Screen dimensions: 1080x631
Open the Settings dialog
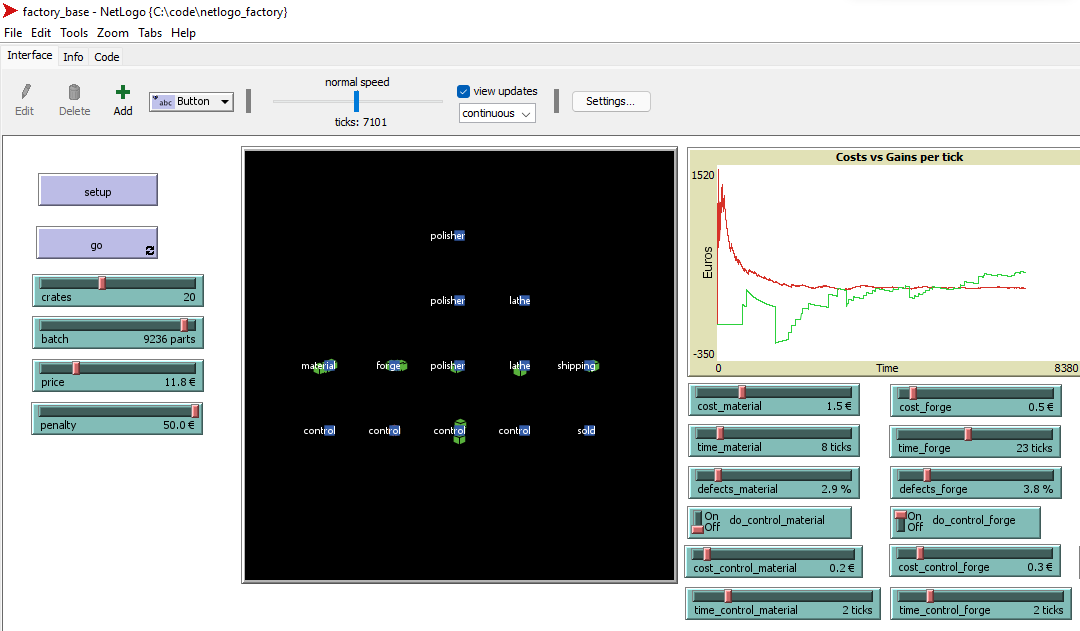click(610, 101)
